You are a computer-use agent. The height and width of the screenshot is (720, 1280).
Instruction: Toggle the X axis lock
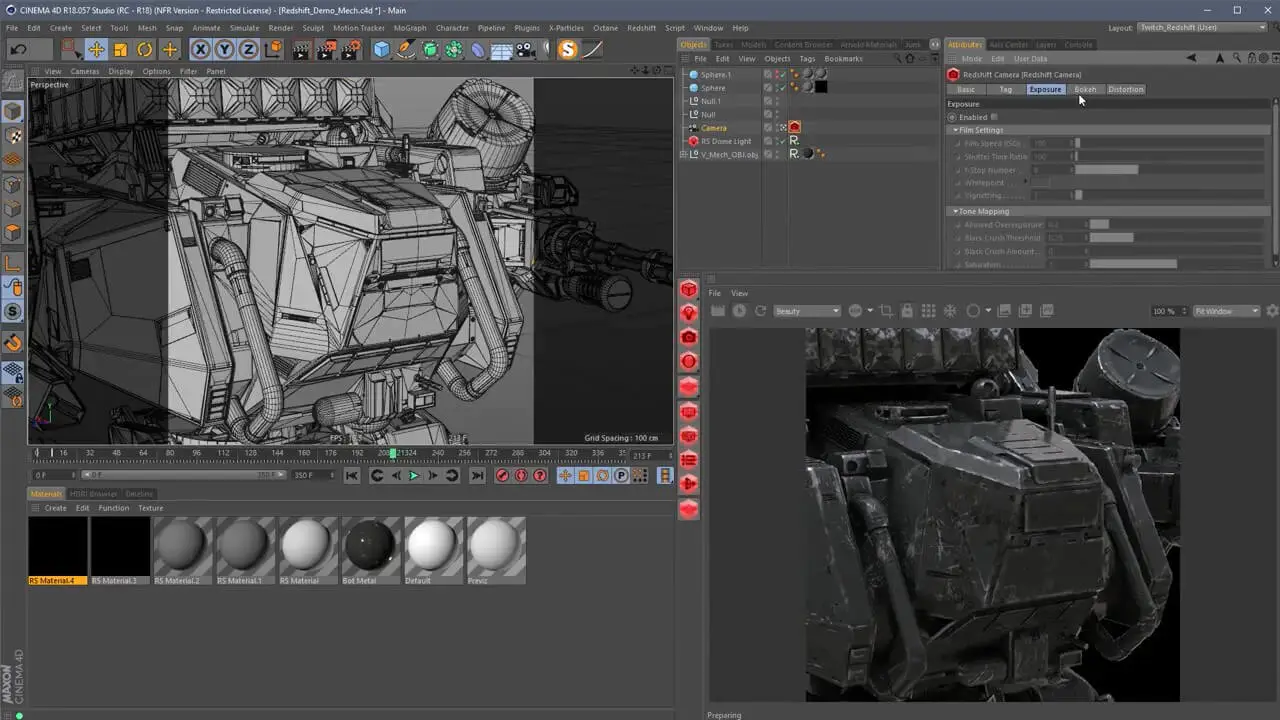tap(201, 49)
